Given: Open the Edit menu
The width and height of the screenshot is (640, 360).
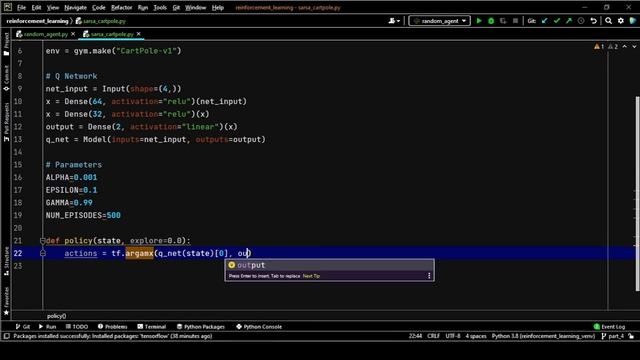Looking at the screenshot, I should 36,7.
